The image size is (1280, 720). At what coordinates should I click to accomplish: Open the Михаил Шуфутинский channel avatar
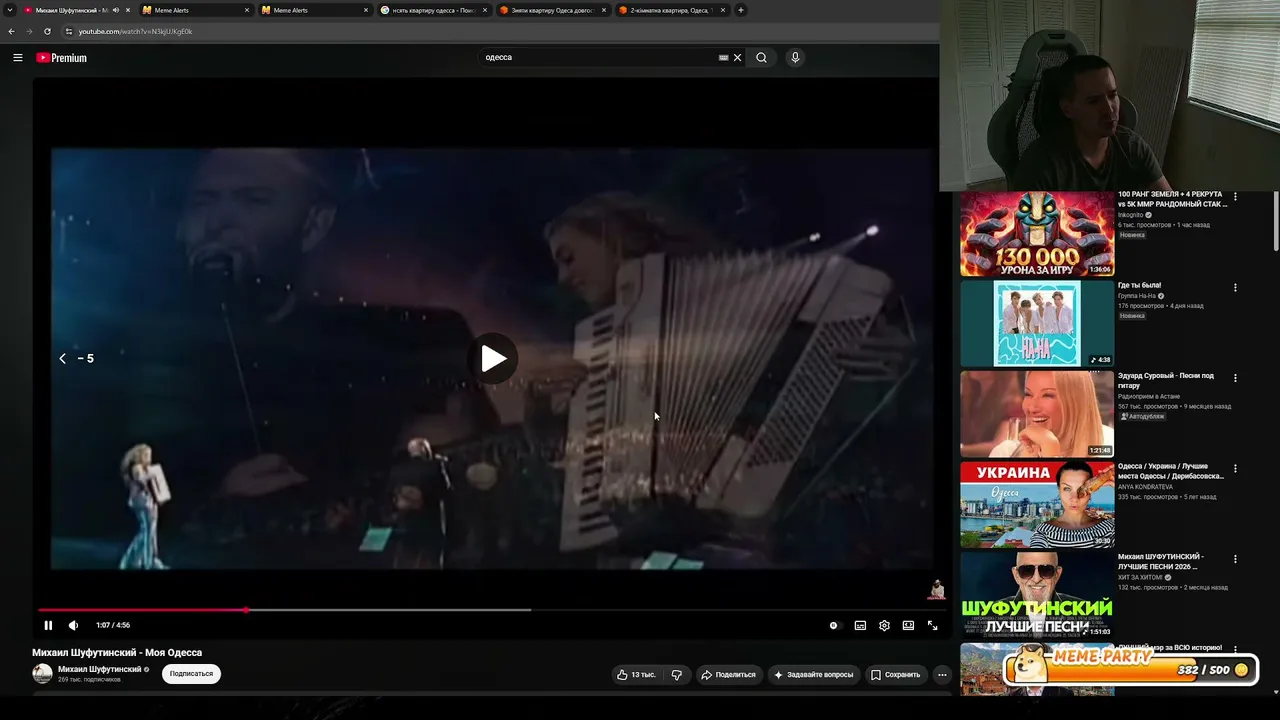pyautogui.click(x=42, y=674)
